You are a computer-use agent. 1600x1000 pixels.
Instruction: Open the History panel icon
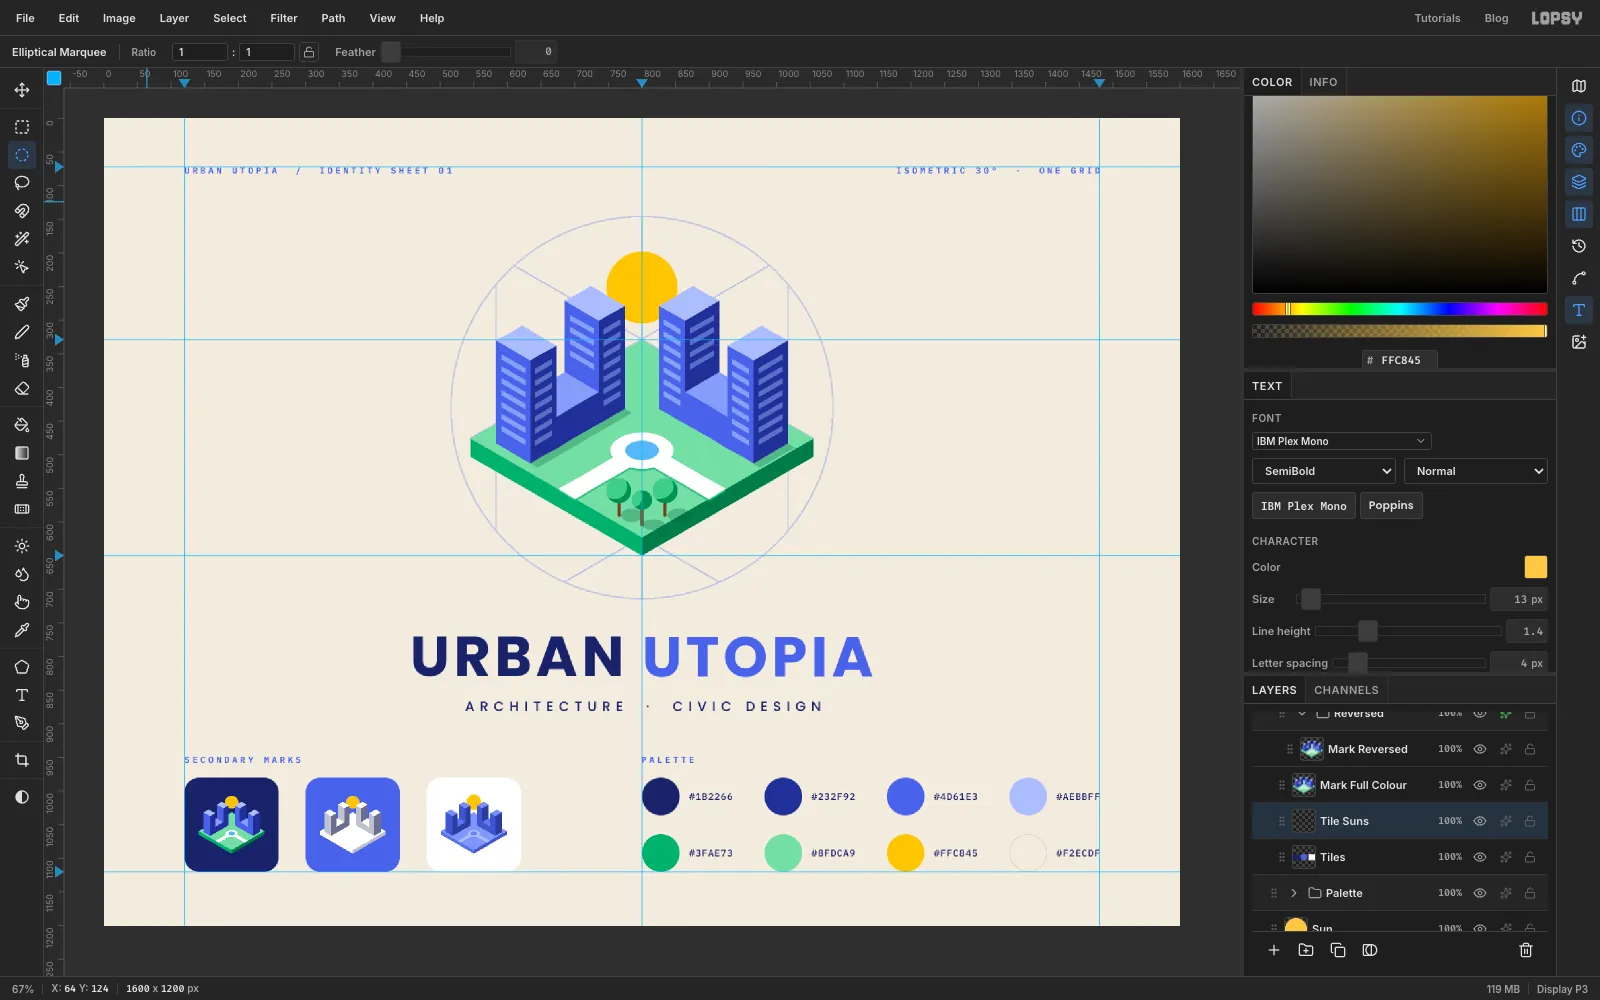pyautogui.click(x=1579, y=246)
